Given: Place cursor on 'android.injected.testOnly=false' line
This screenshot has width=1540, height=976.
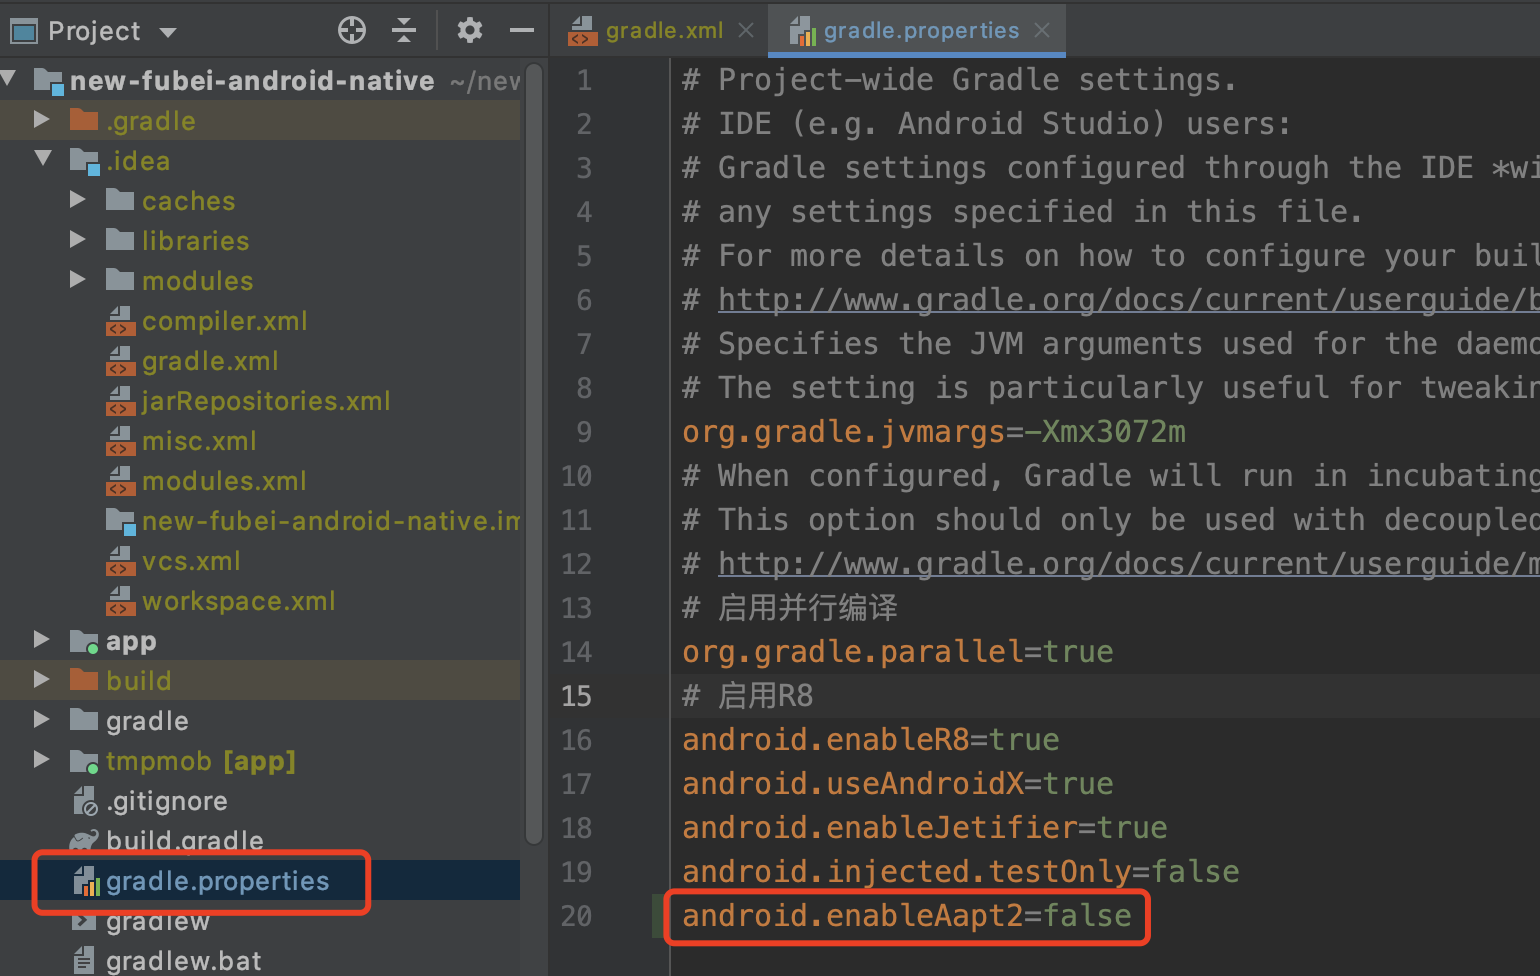Looking at the screenshot, I should pyautogui.click(x=960, y=871).
